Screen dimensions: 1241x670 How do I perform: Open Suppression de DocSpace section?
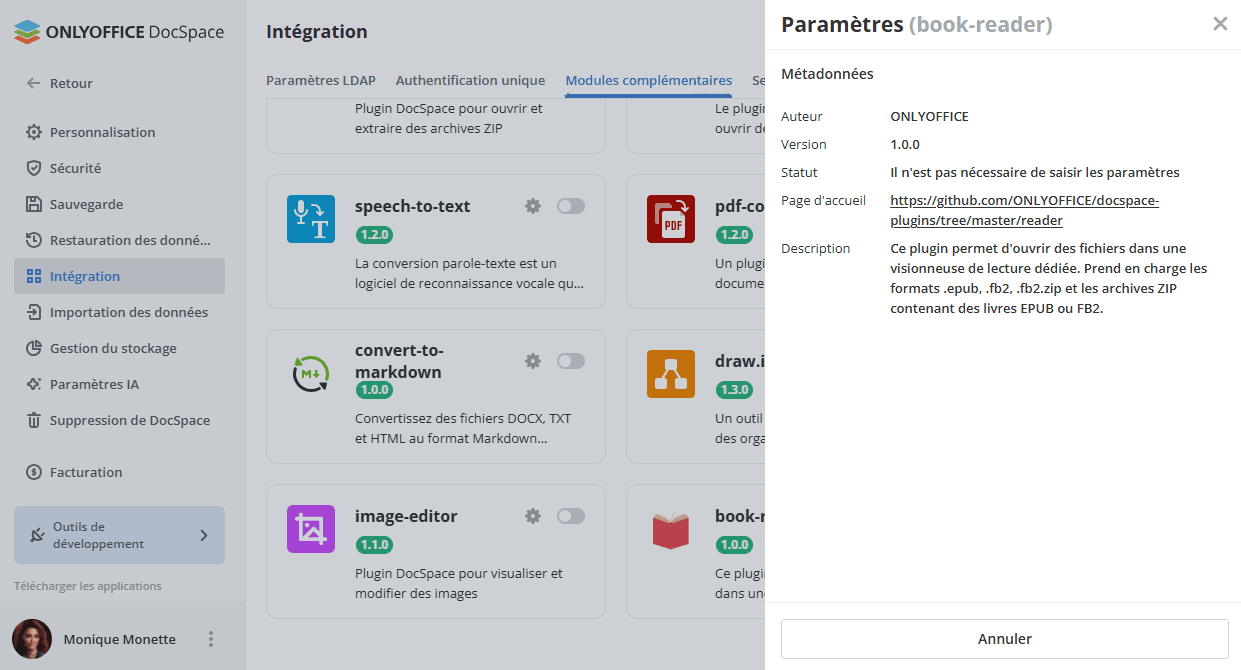(119, 420)
